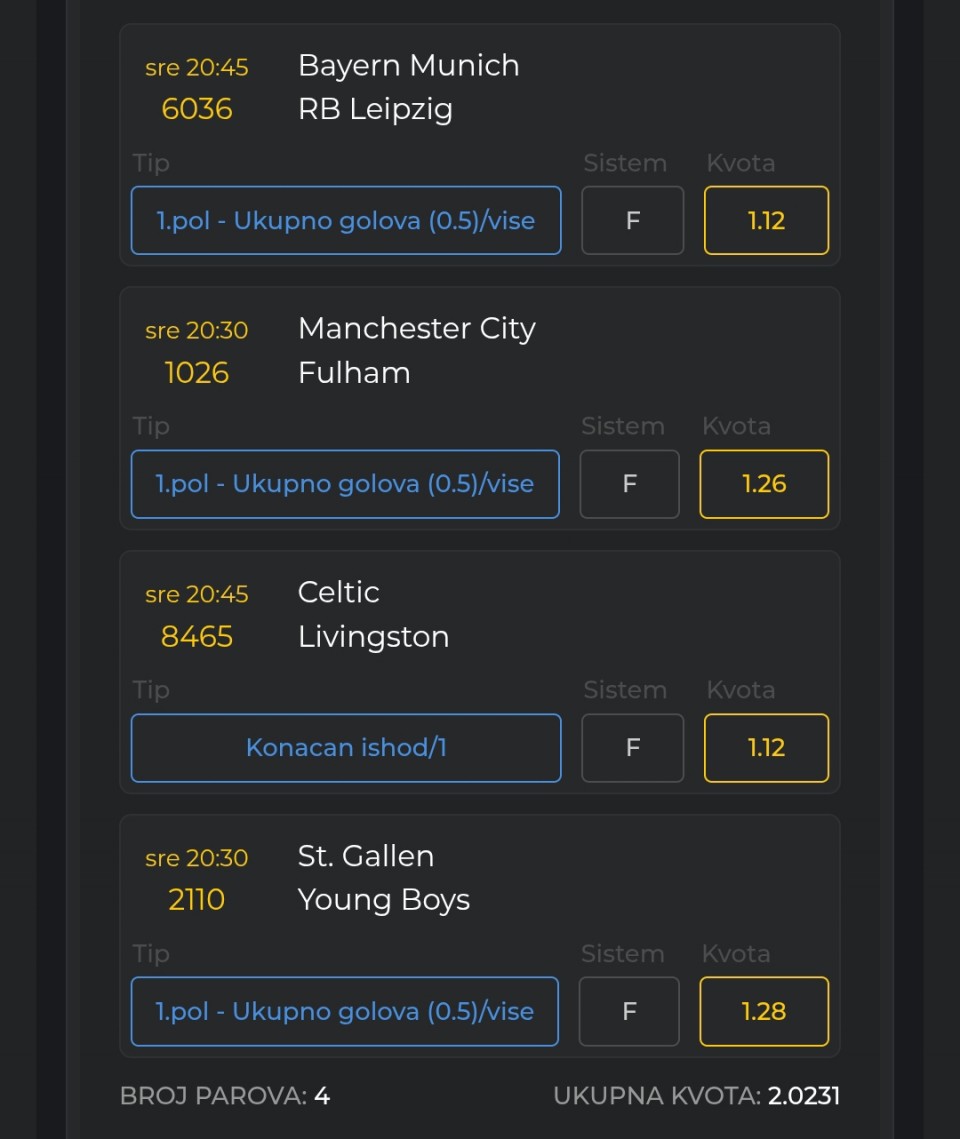Select system F box for Celtic match

click(x=632, y=748)
